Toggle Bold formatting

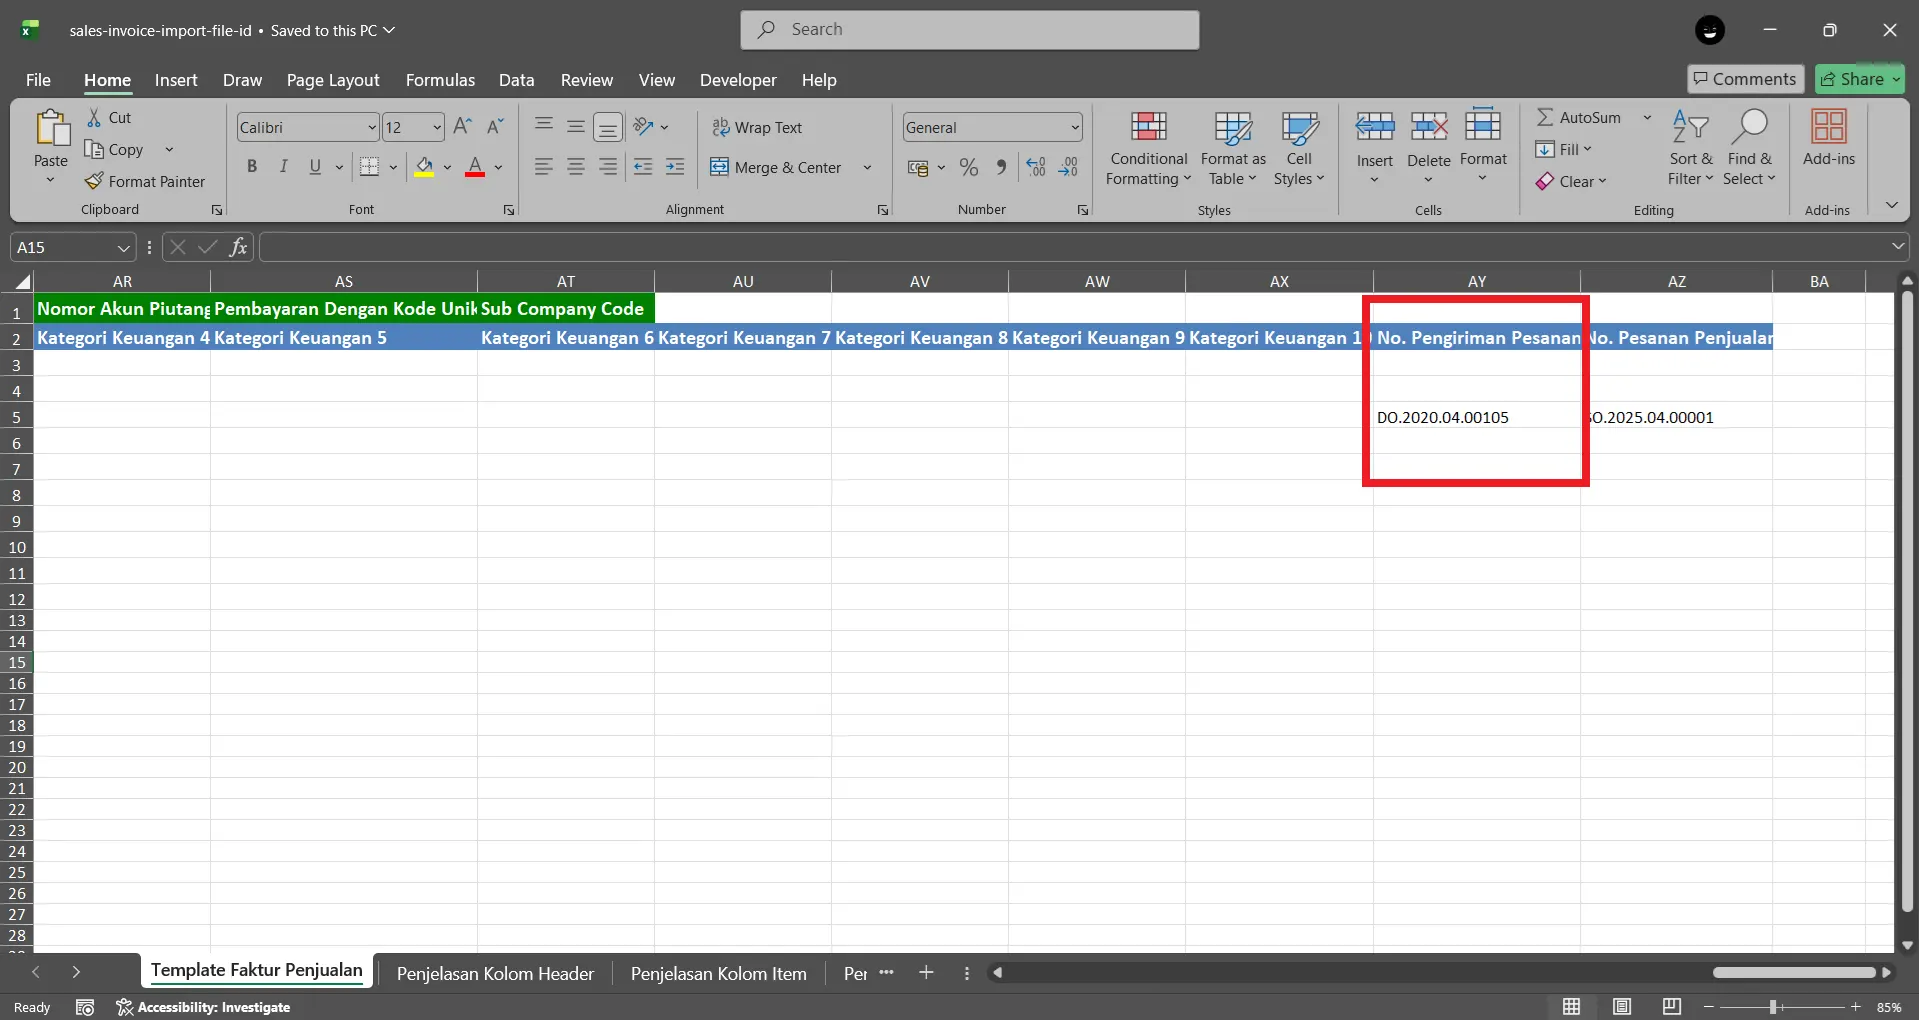pyautogui.click(x=252, y=167)
